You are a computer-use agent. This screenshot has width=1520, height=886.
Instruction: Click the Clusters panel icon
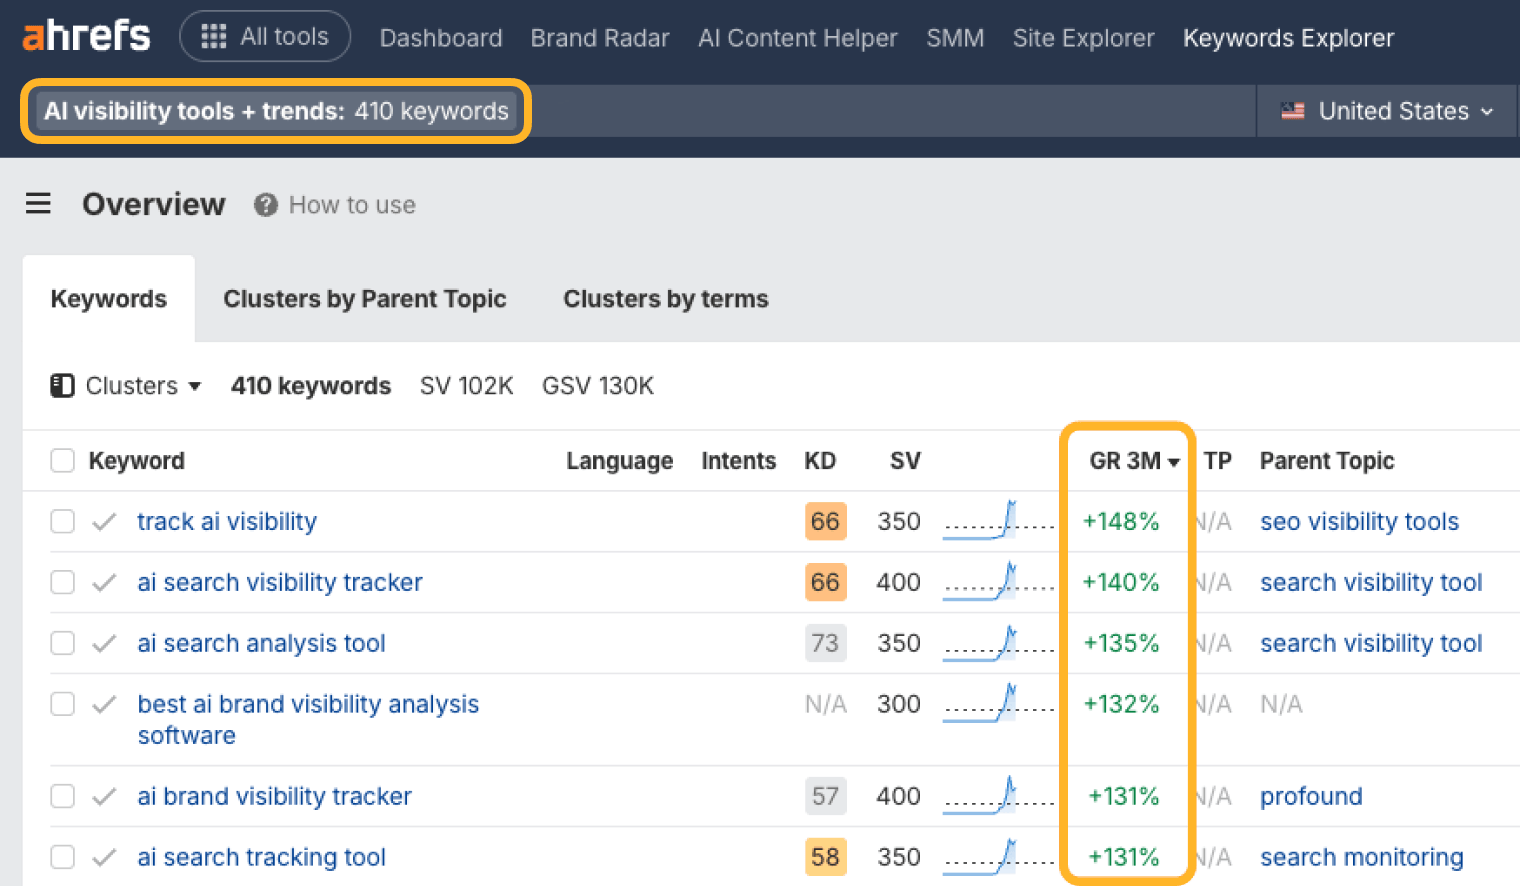[62, 386]
